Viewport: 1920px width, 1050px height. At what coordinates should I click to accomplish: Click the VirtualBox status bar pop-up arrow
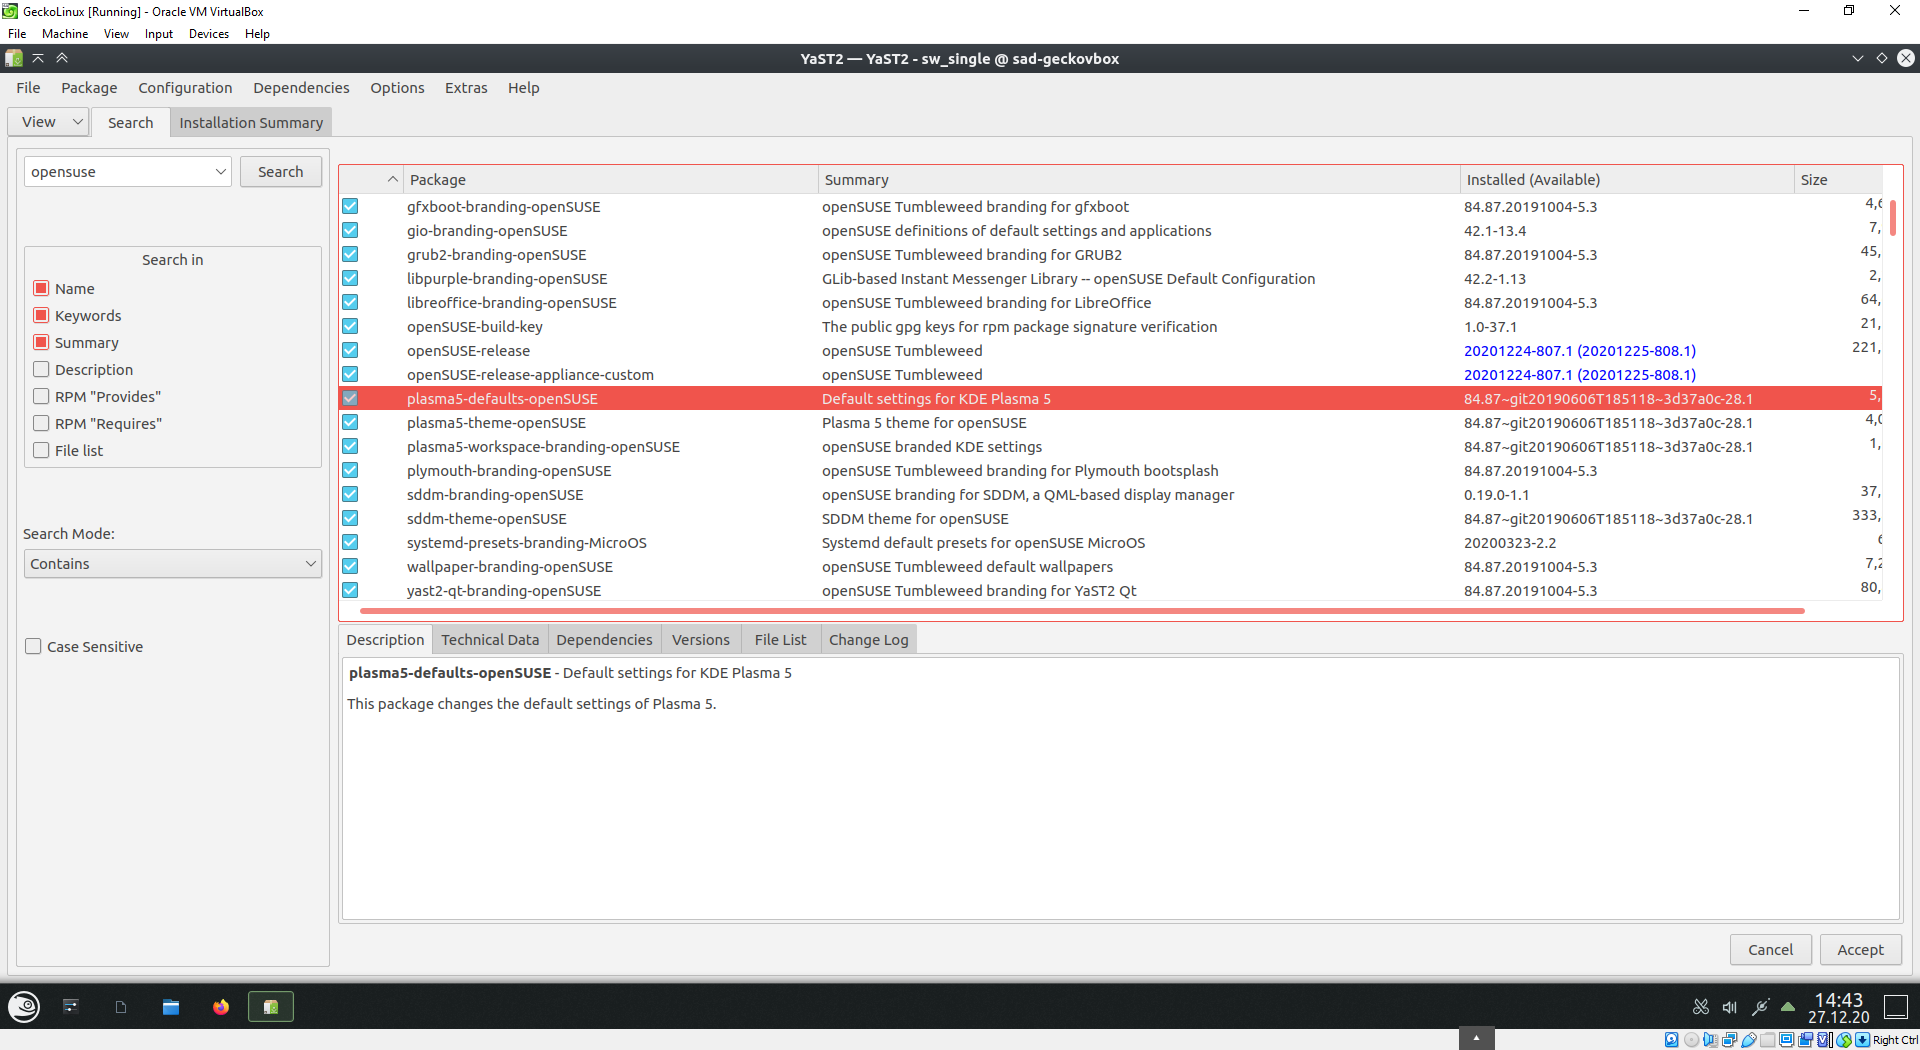(x=1476, y=1038)
